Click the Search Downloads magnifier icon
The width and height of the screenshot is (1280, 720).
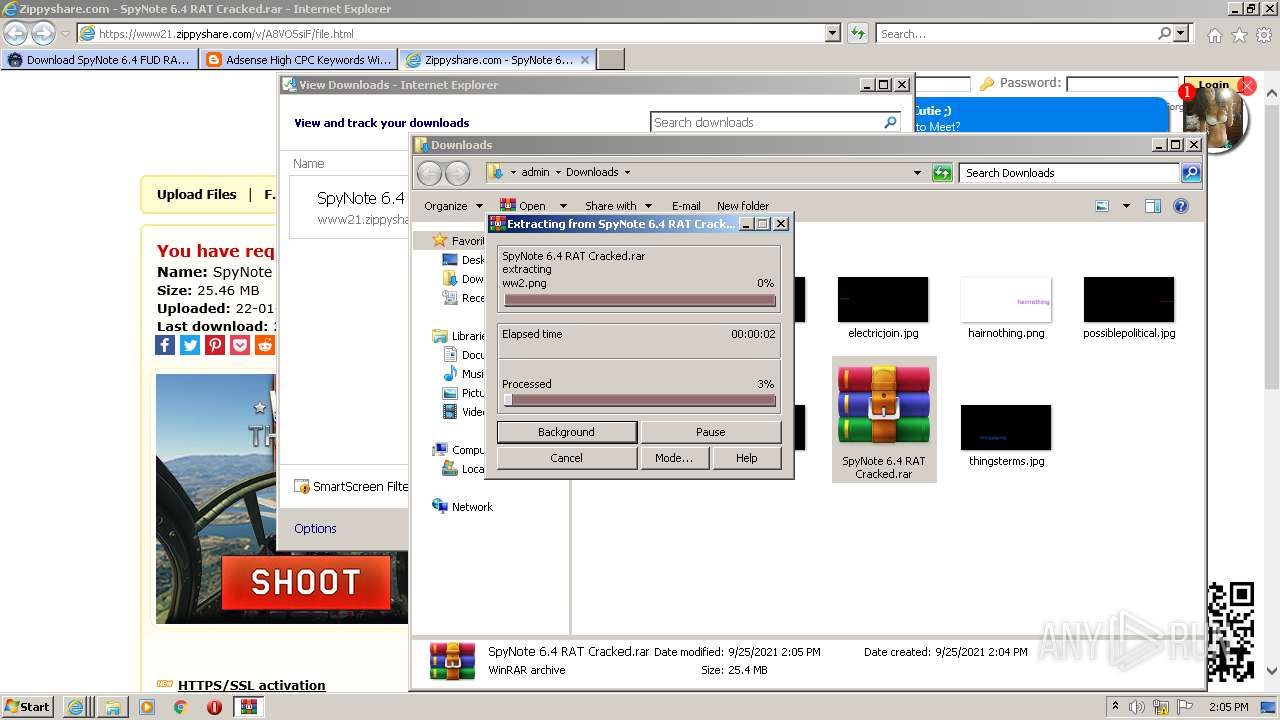click(x=1190, y=173)
